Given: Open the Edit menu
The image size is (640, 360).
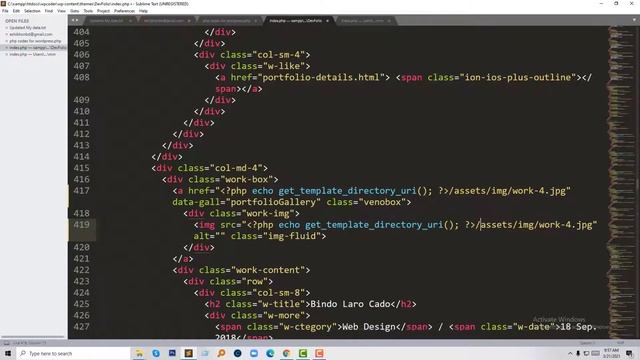Looking at the screenshot, I should (16, 11).
